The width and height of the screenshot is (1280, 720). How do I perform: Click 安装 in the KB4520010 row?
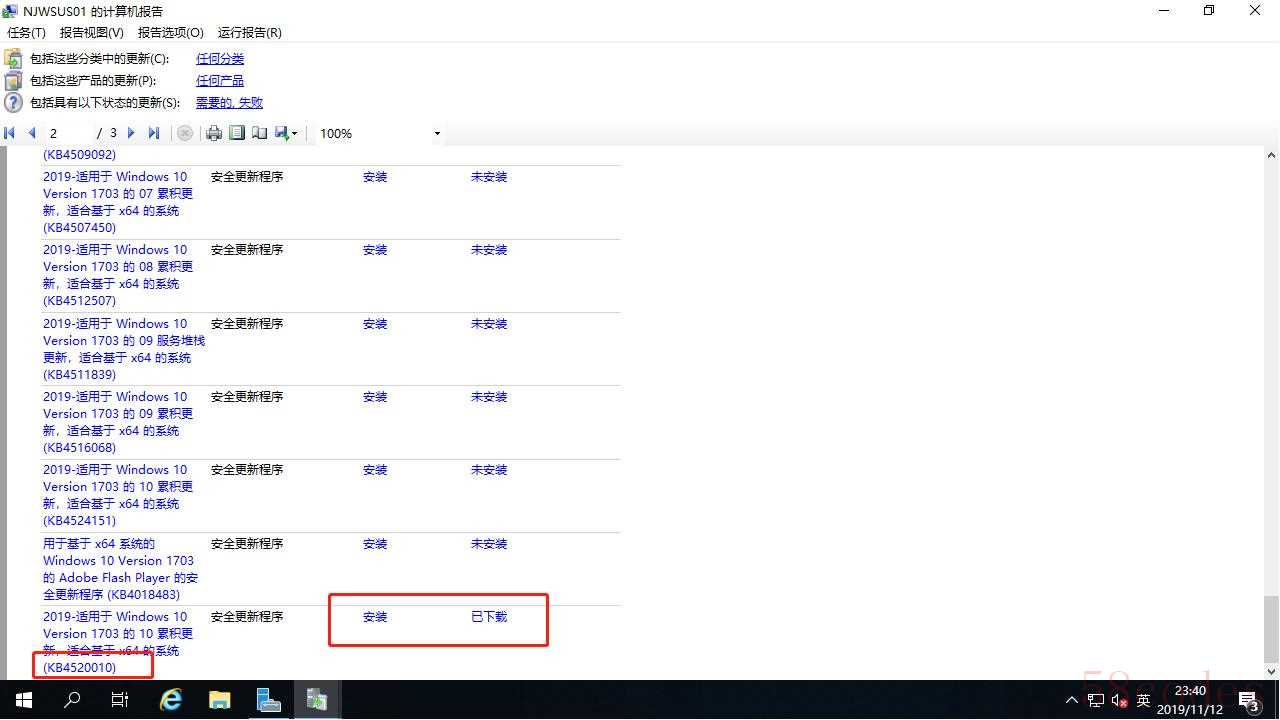pos(375,617)
